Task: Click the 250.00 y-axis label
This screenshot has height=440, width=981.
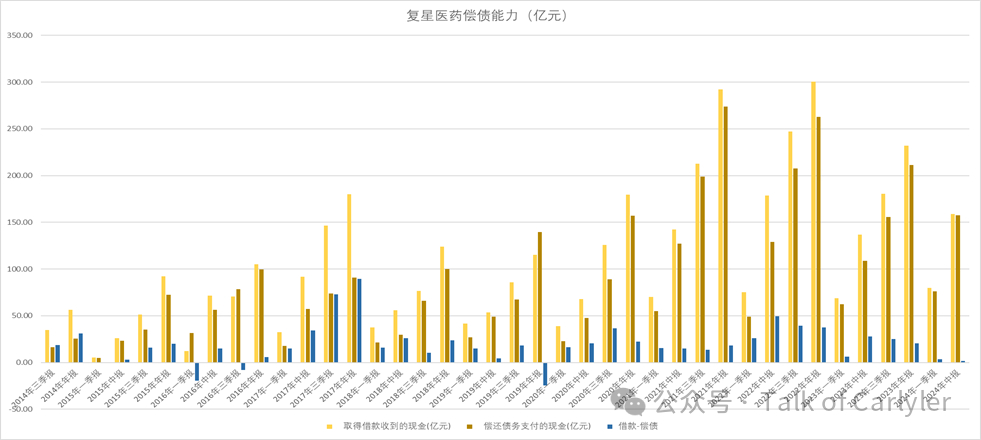Action: (19, 129)
